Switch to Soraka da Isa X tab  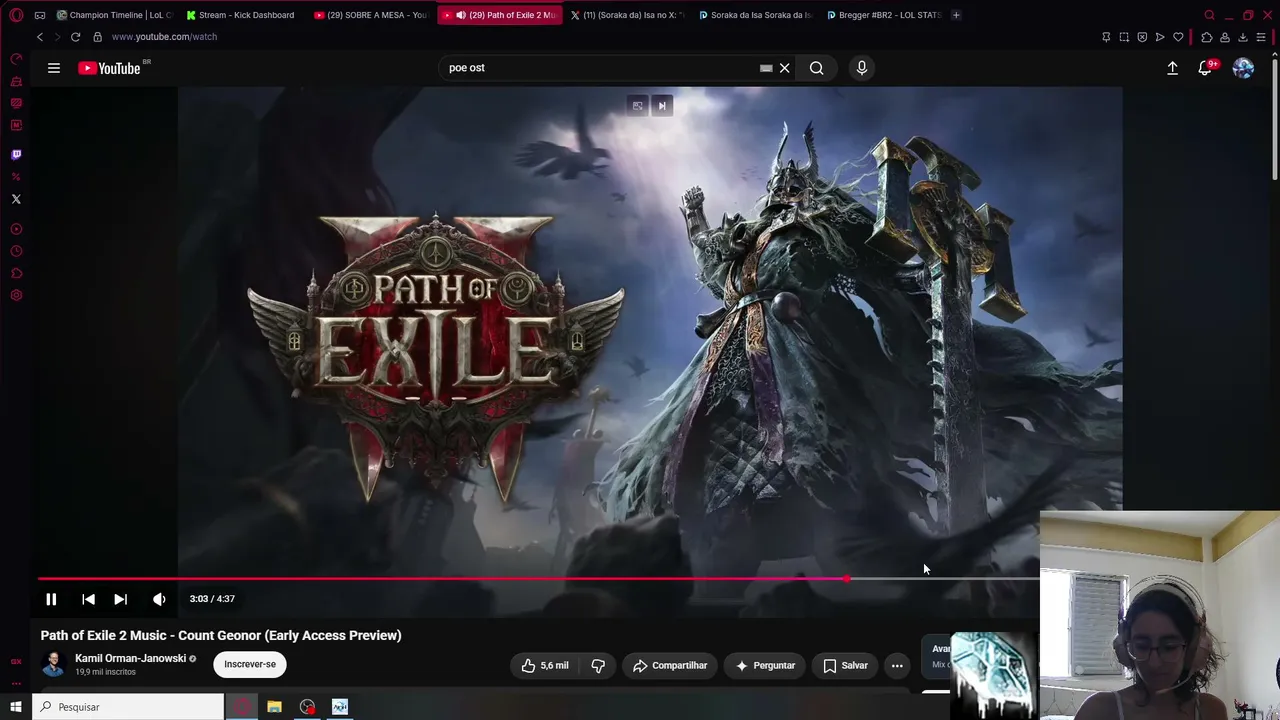tap(627, 15)
